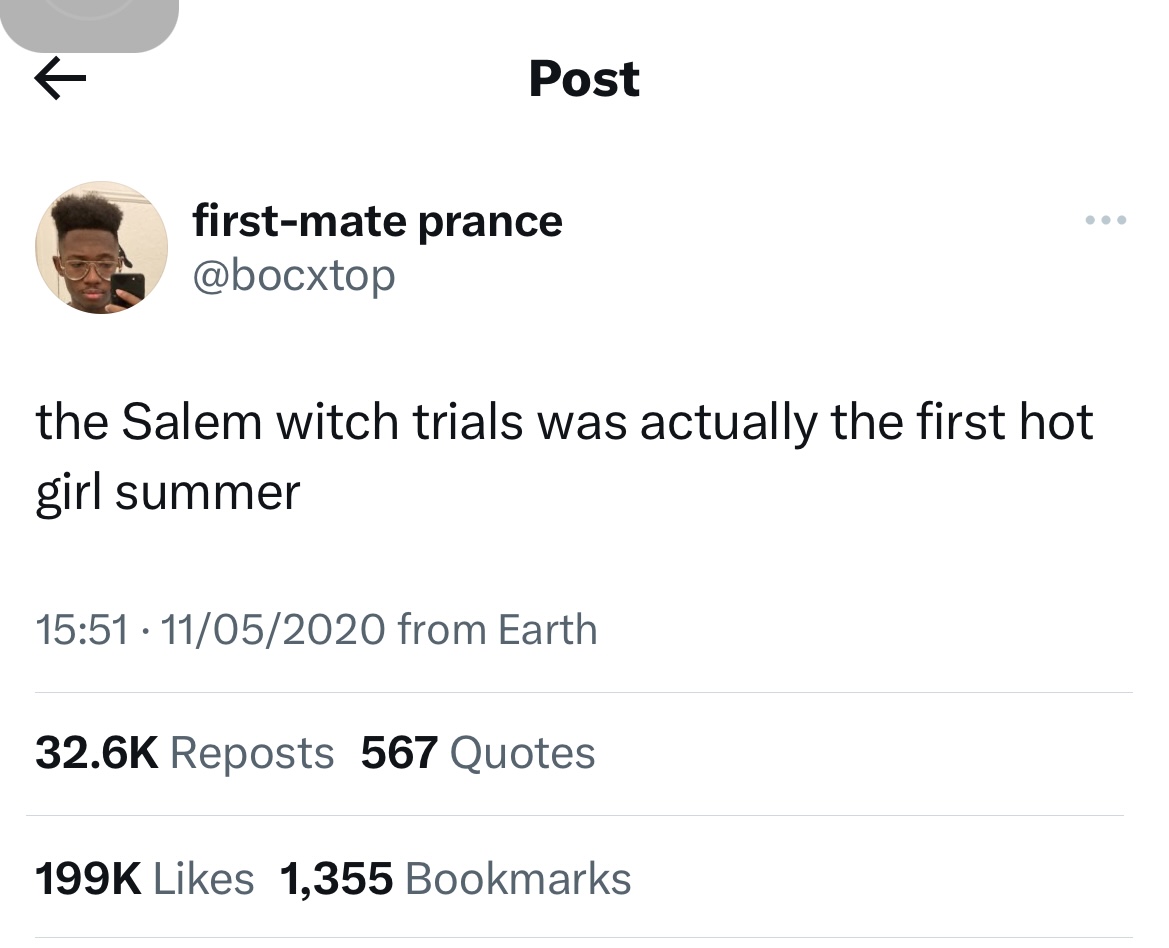Open the post options ellipsis menu
Viewport: 1169px width, 948px height.
point(1105,220)
